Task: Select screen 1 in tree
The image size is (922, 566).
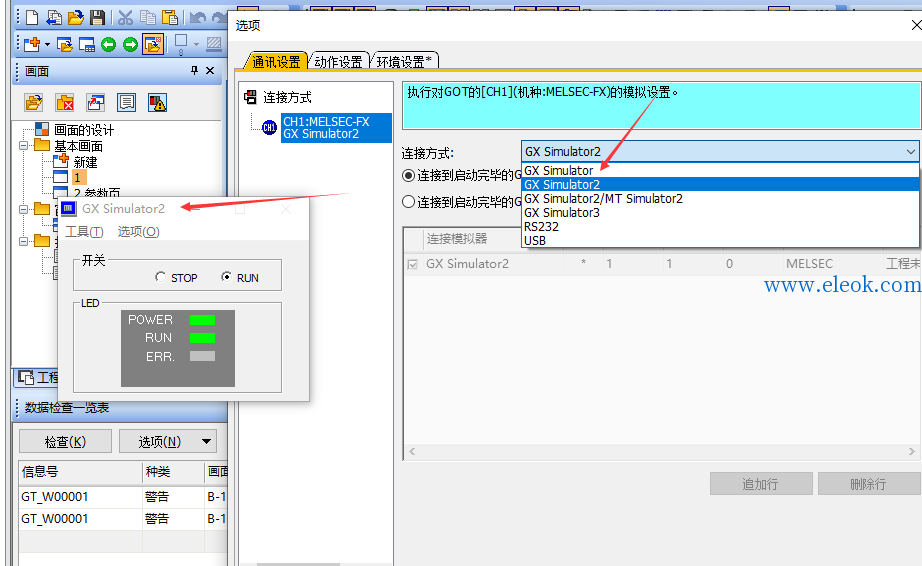Action: point(77,177)
